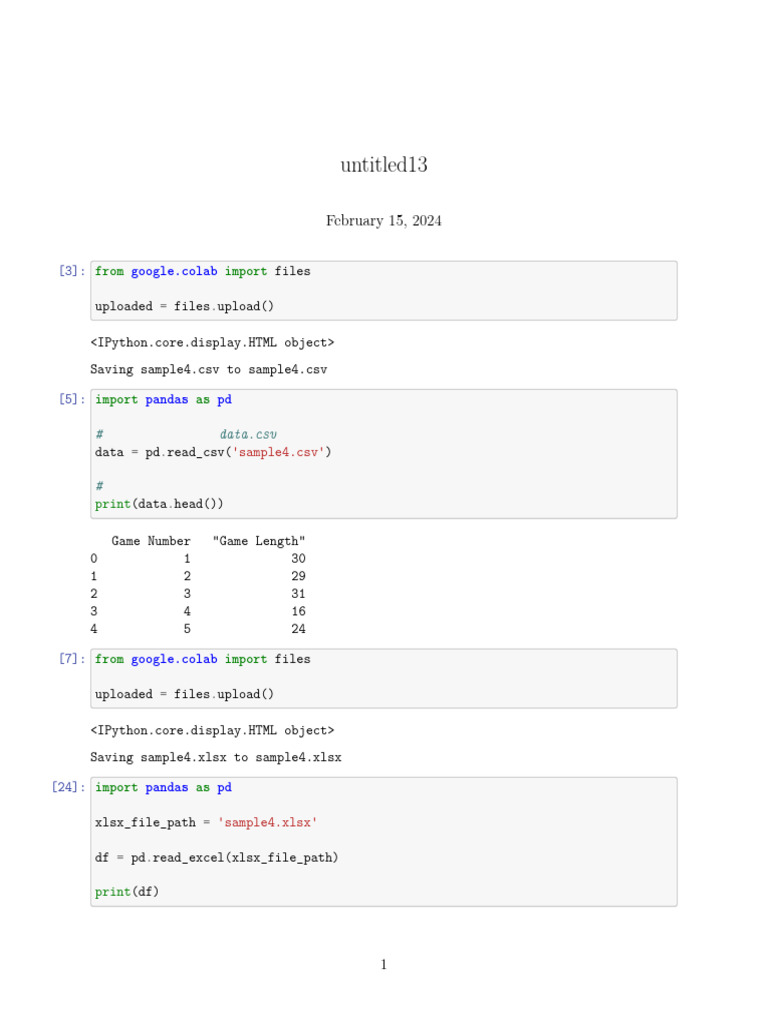Click "import pandas as pd" in cell [5]

[163, 399]
